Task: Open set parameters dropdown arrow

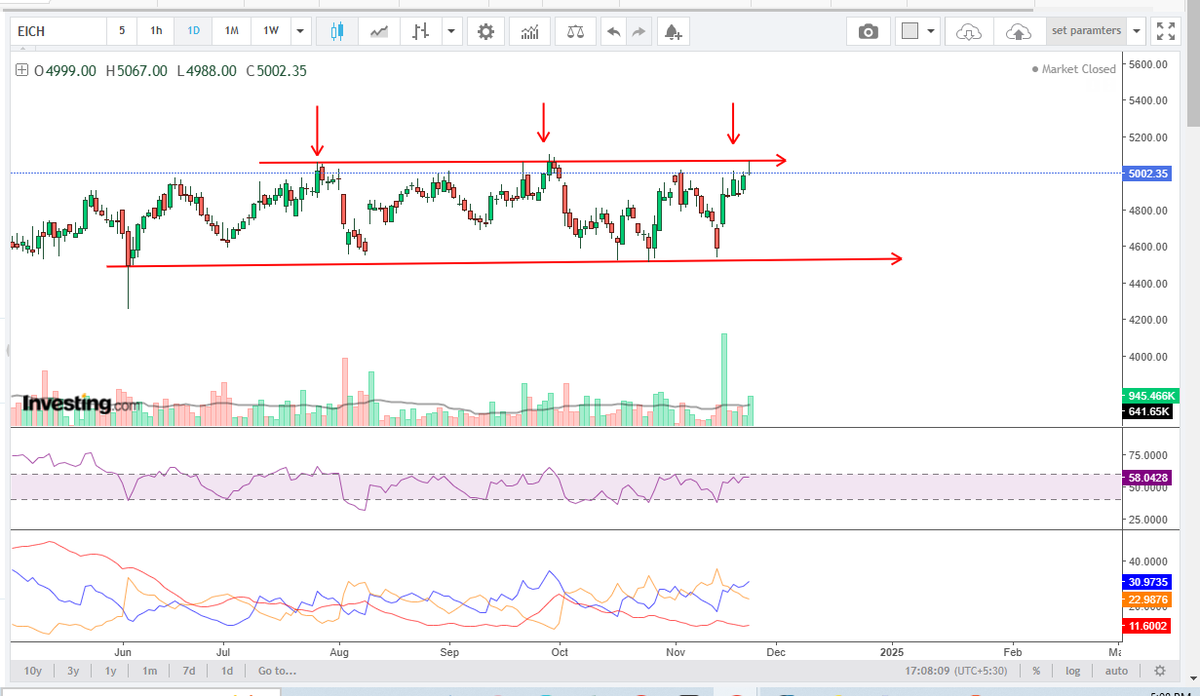Action: [1137, 31]
